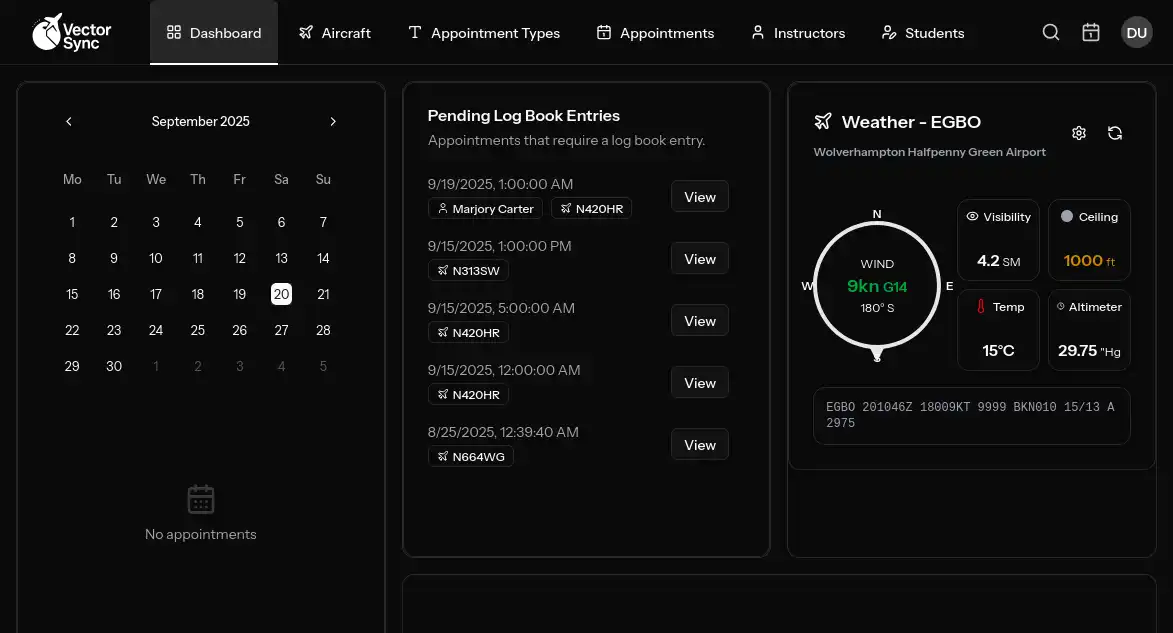The image size is (1173, 633).
Task: Select the Marjory Carter tag
Action: pyautogui.click(x=487, y=209)
